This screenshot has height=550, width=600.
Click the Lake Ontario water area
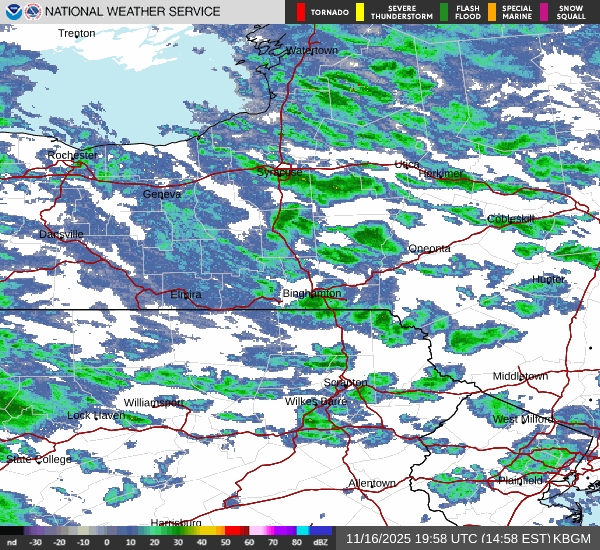tap(120, 90)
